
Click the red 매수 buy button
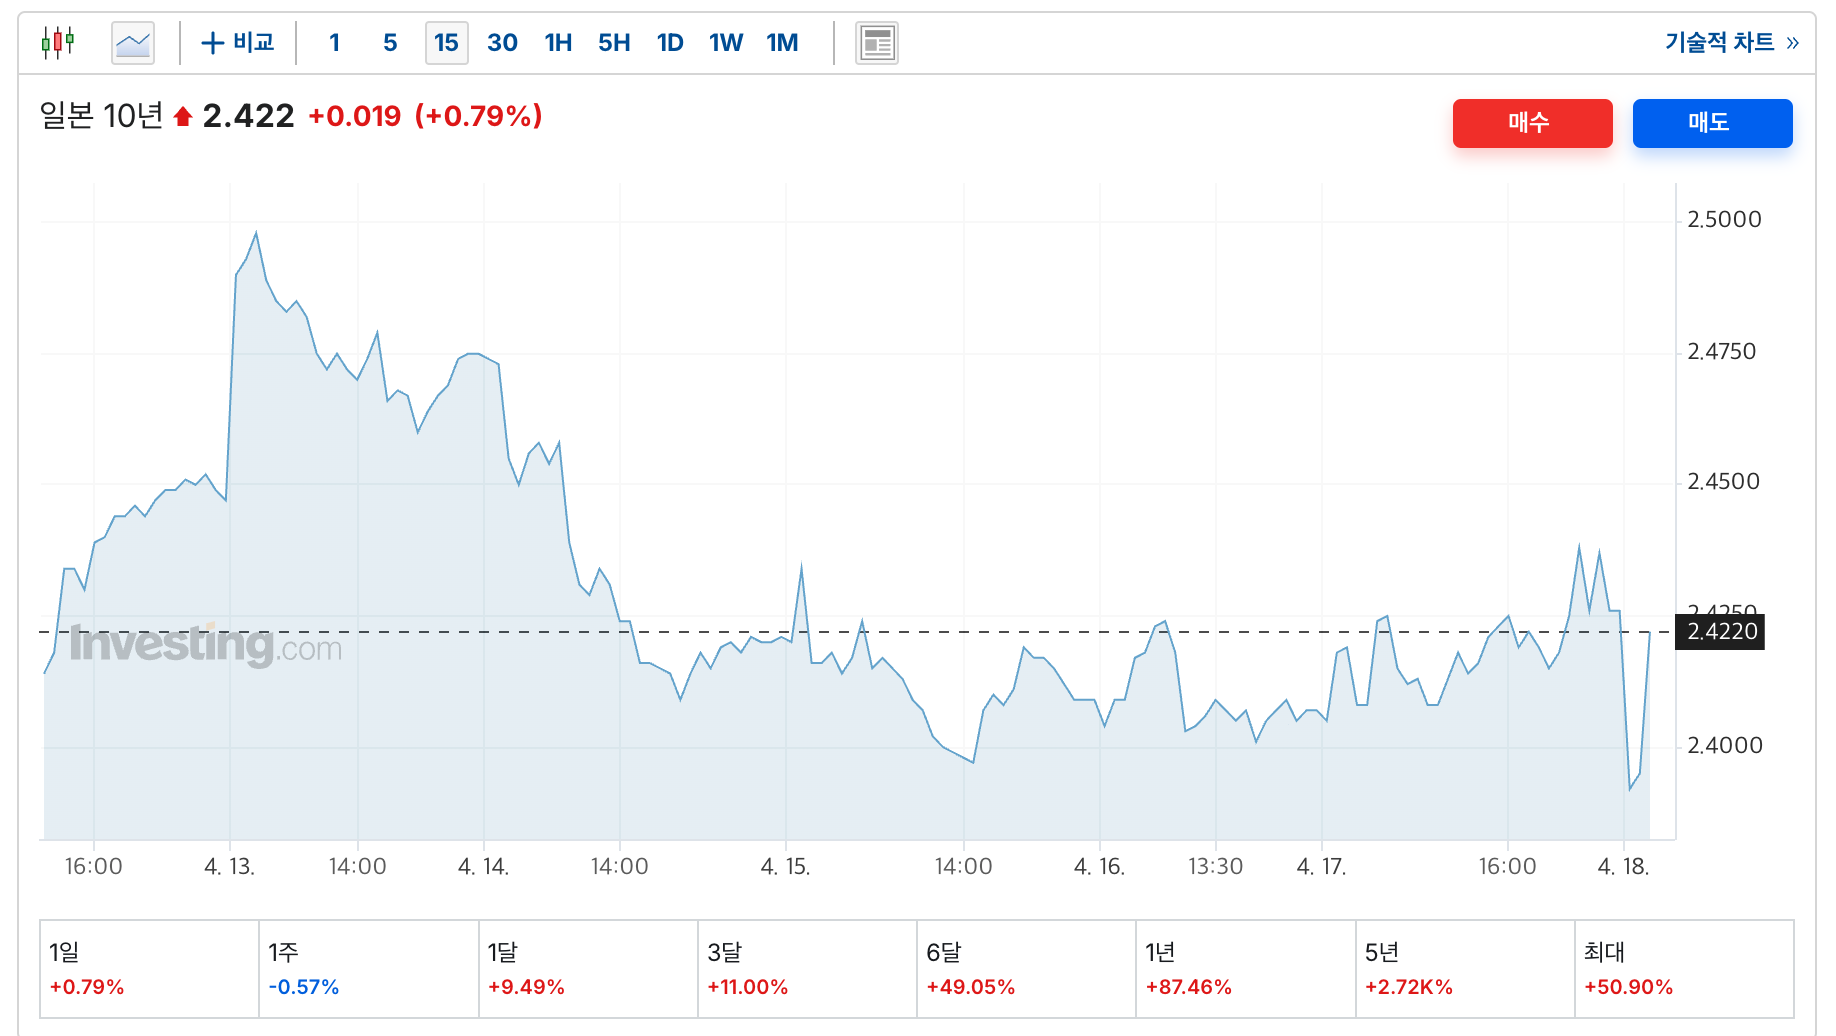(1532, 123)
